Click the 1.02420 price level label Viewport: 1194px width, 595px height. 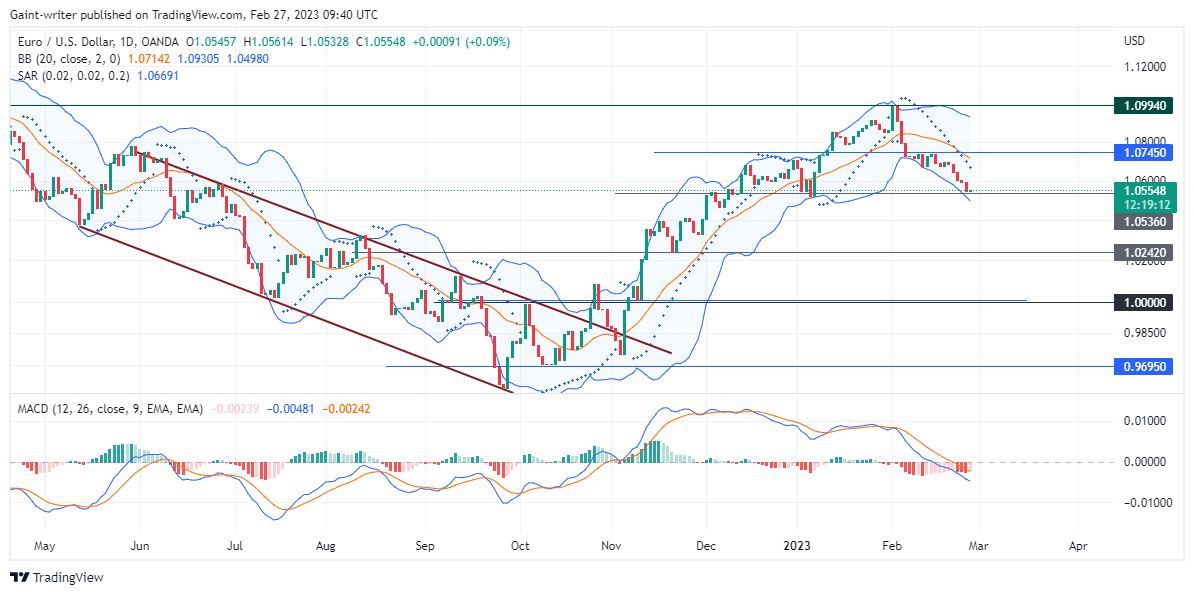click(x=1146, y=252)
